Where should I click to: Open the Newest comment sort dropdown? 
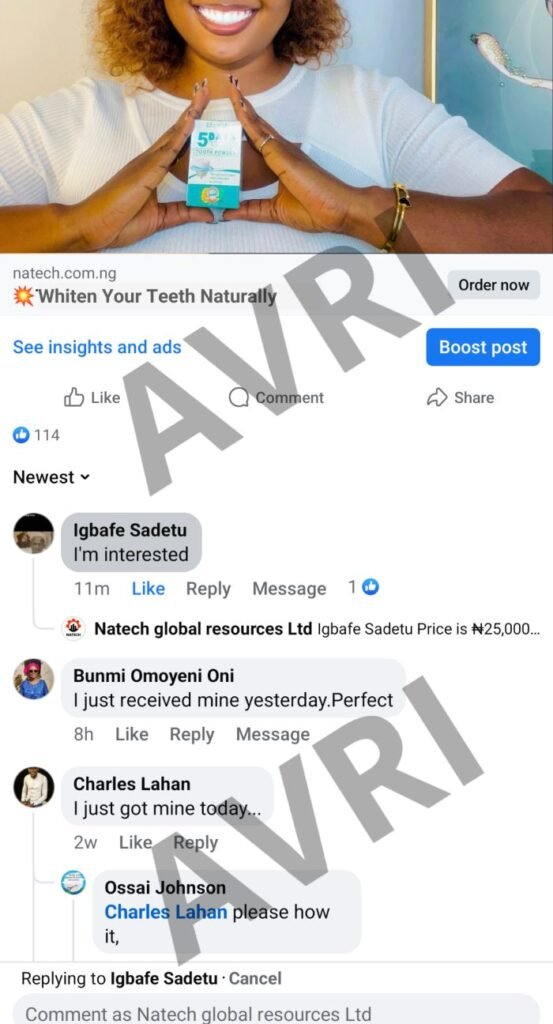tap(51, 477)
